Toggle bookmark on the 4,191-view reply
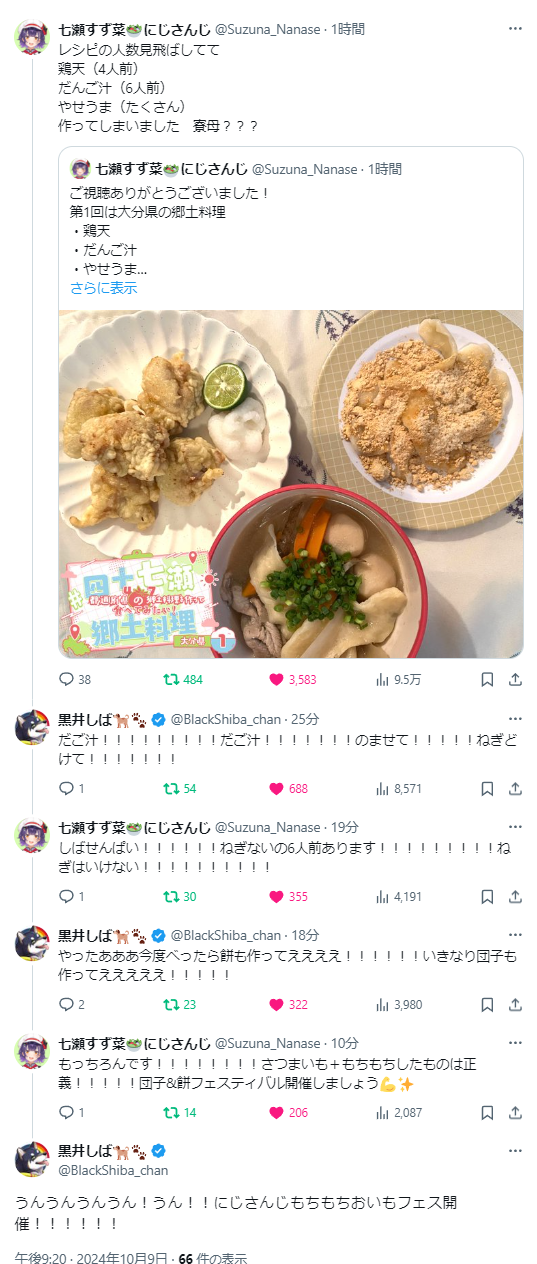537x1264 pixels. (487, 896)
